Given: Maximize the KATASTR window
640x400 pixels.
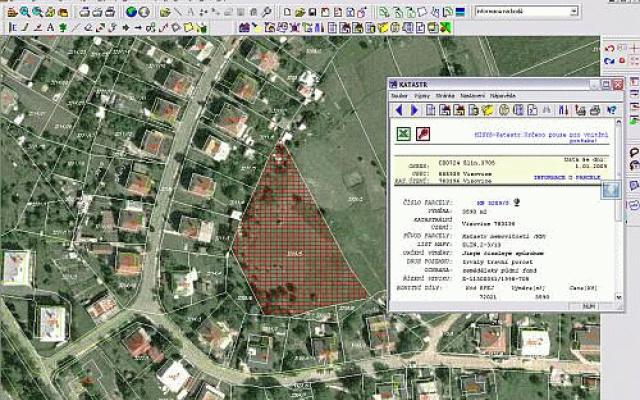Looking at the screenshot, I should click(606, 84).
